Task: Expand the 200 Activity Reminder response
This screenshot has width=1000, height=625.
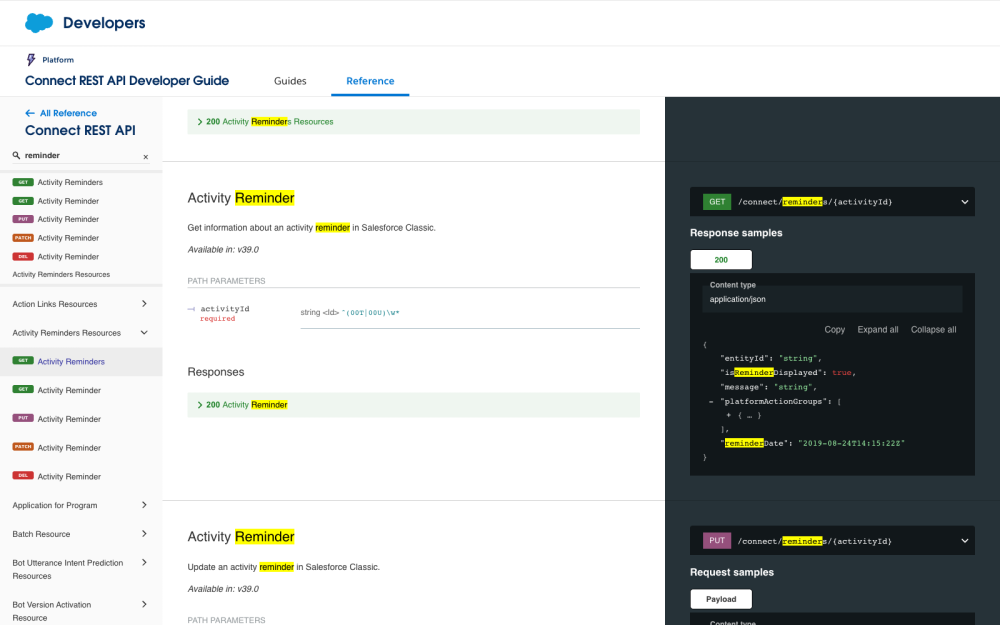Action: pyautogui.click(x=413, y=405)
